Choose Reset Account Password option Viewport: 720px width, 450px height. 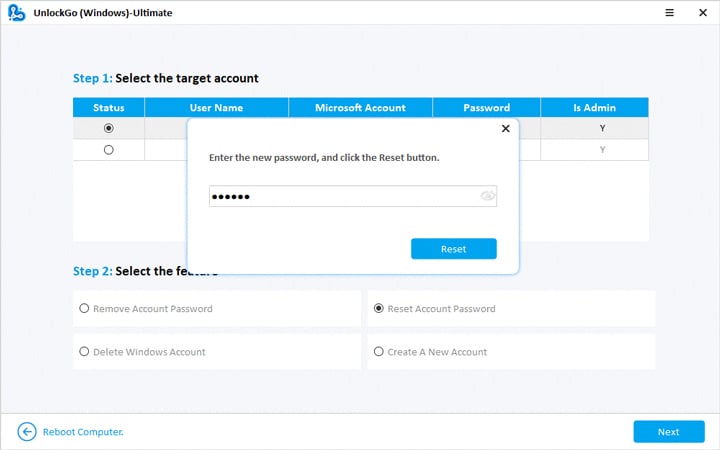tap(378, 309)
